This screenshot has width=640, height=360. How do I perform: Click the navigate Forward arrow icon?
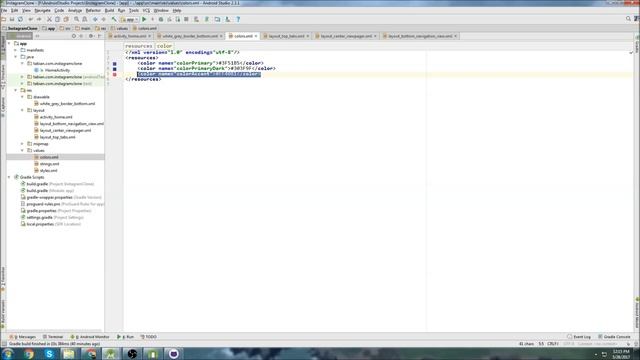click(x=103, y=19)
